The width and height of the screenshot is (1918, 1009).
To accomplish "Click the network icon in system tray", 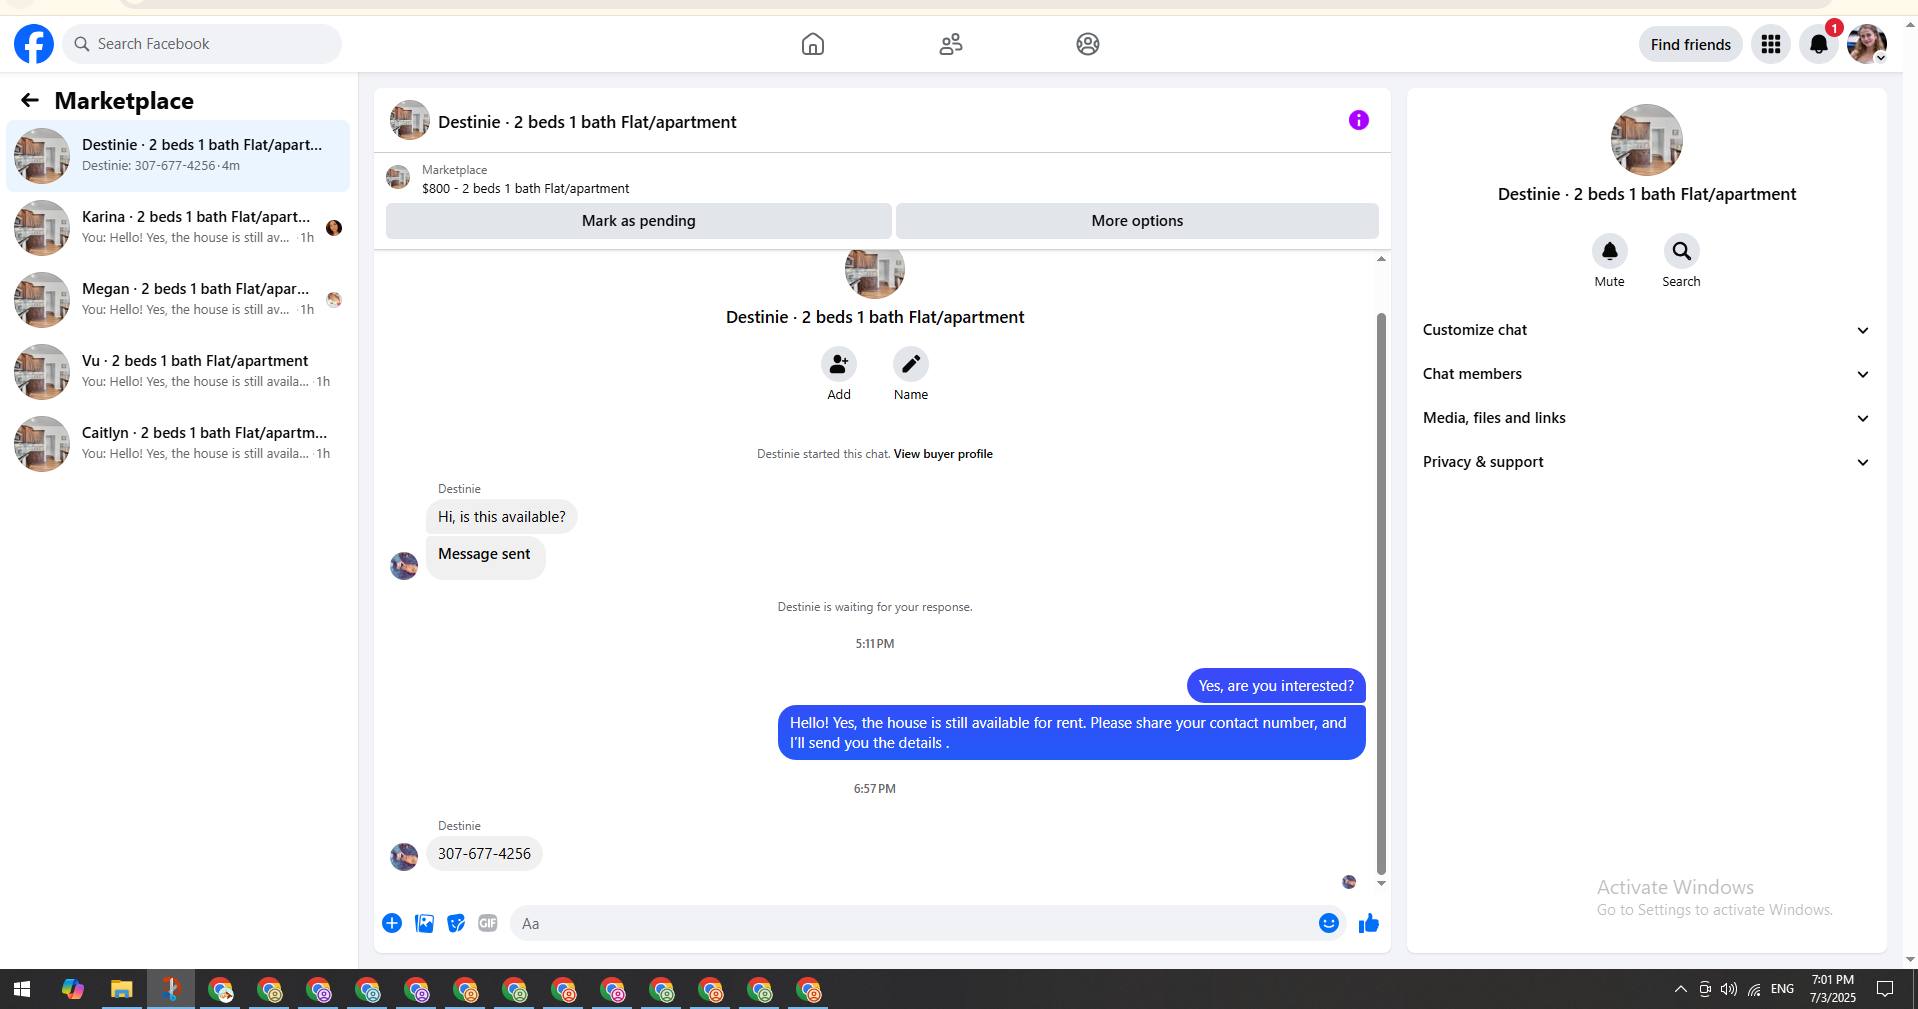I will pyautogui.click(x=1754, y=989).
